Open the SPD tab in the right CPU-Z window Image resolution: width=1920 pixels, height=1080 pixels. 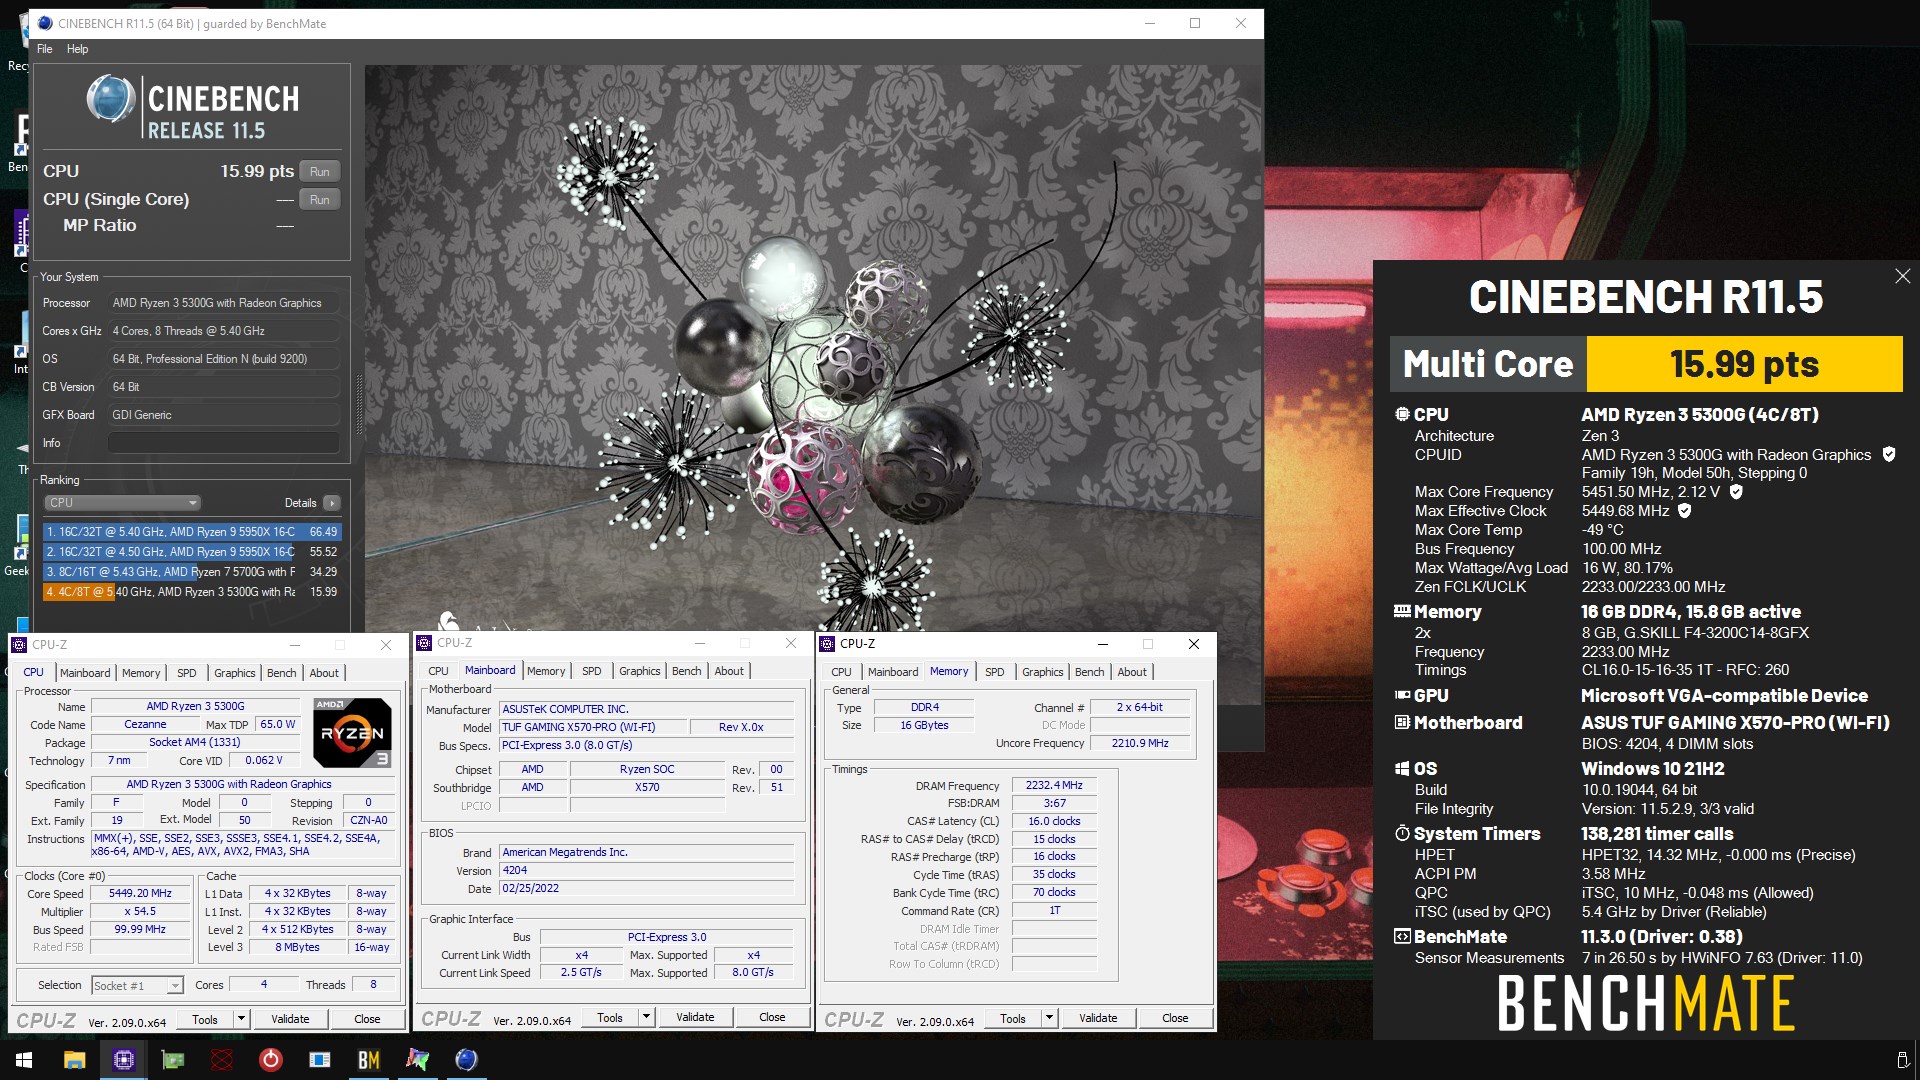(x=995, y=672)
